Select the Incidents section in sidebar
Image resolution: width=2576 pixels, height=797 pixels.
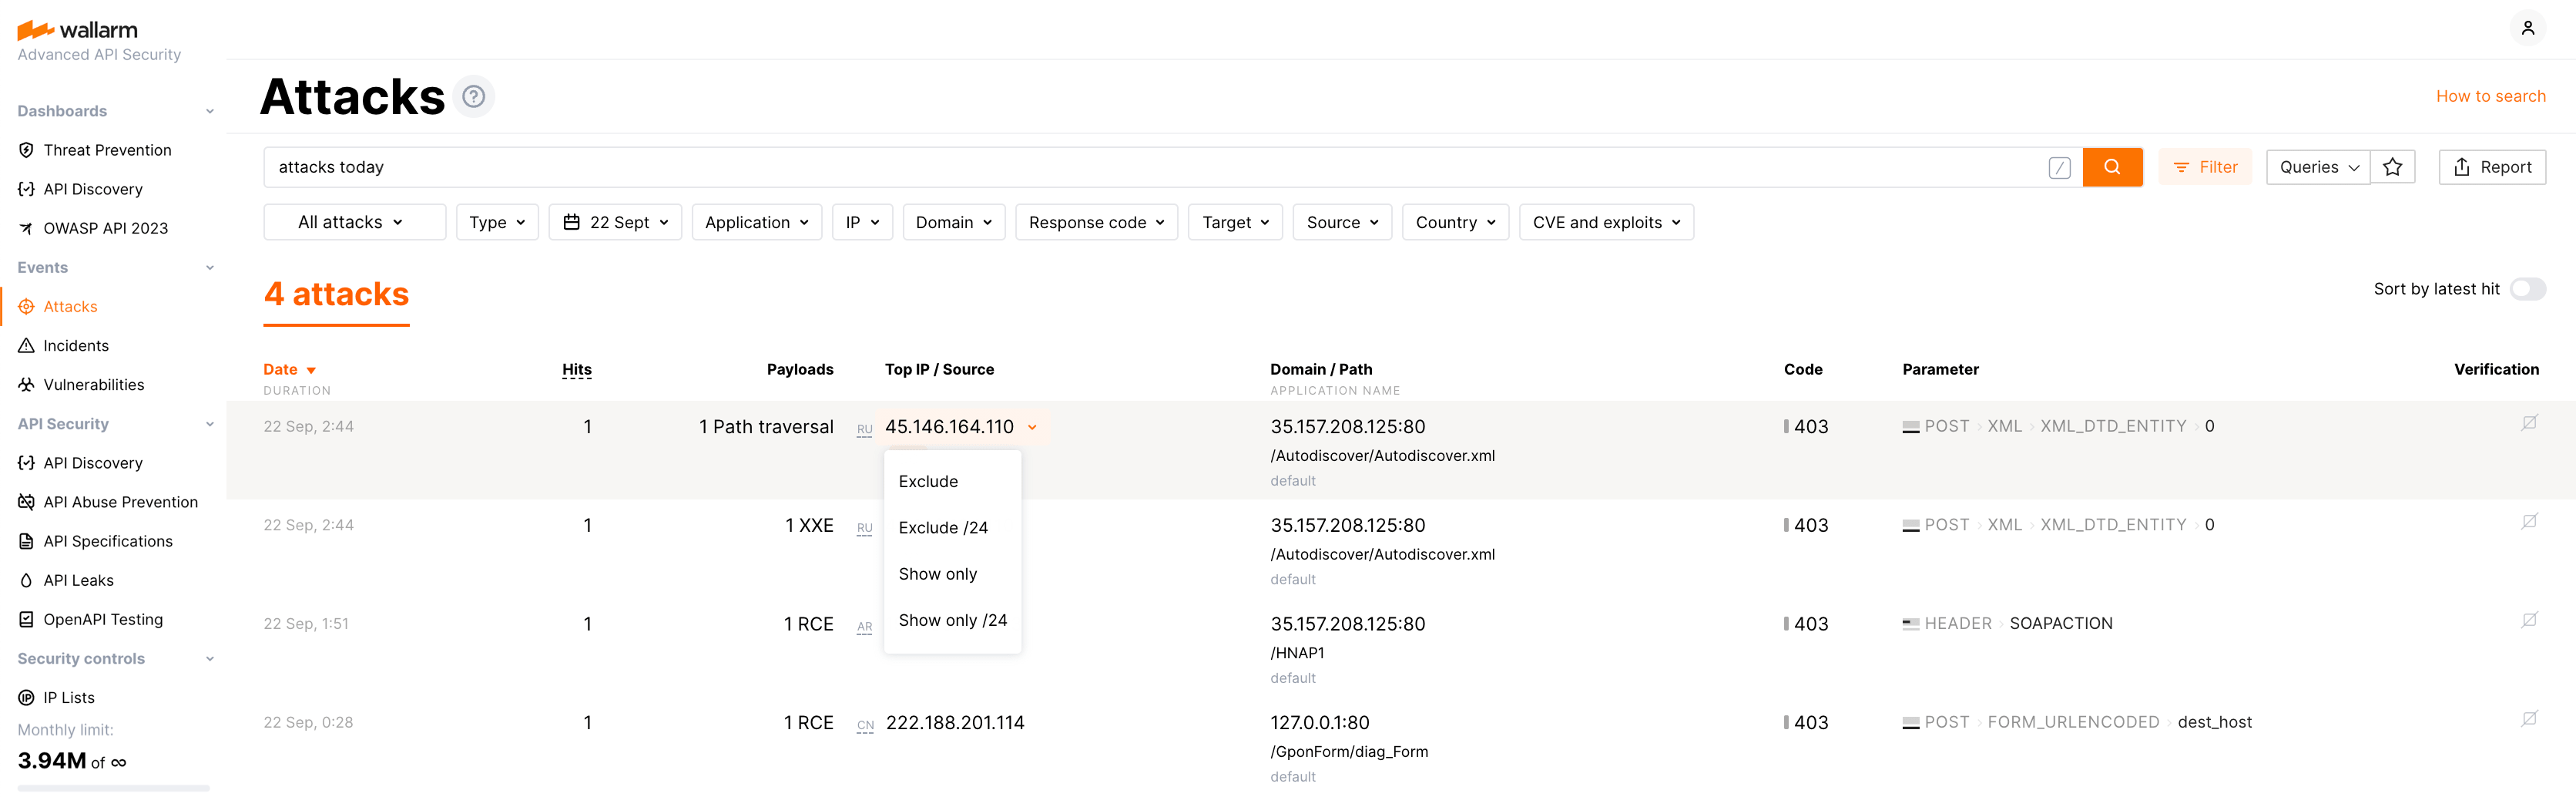(x=76, y=345)
